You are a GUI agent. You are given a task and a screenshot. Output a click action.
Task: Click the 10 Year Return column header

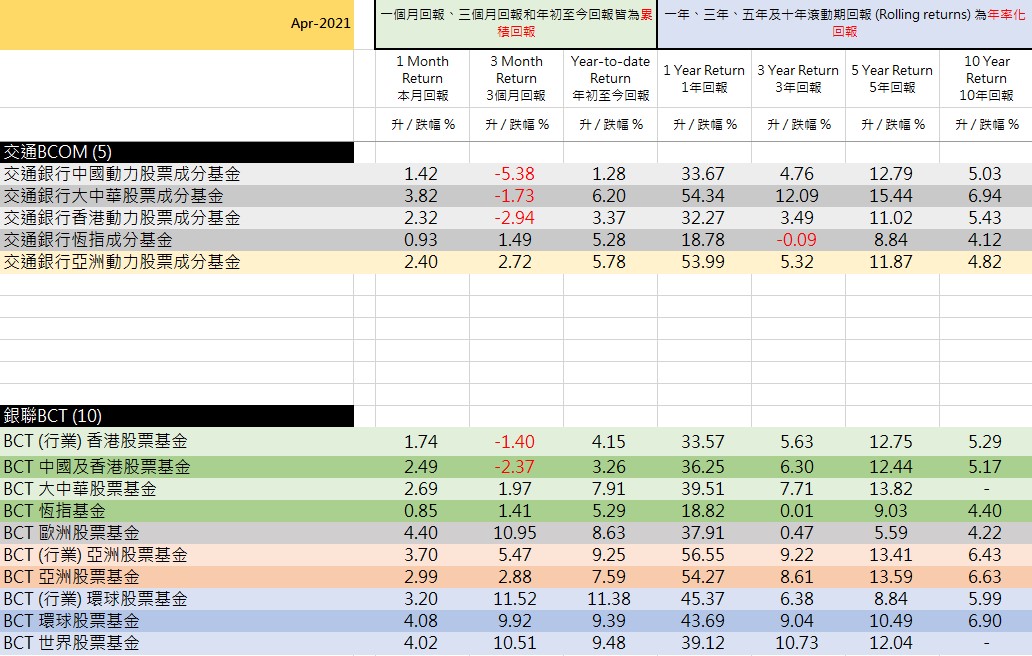click(x=986, y=78)
